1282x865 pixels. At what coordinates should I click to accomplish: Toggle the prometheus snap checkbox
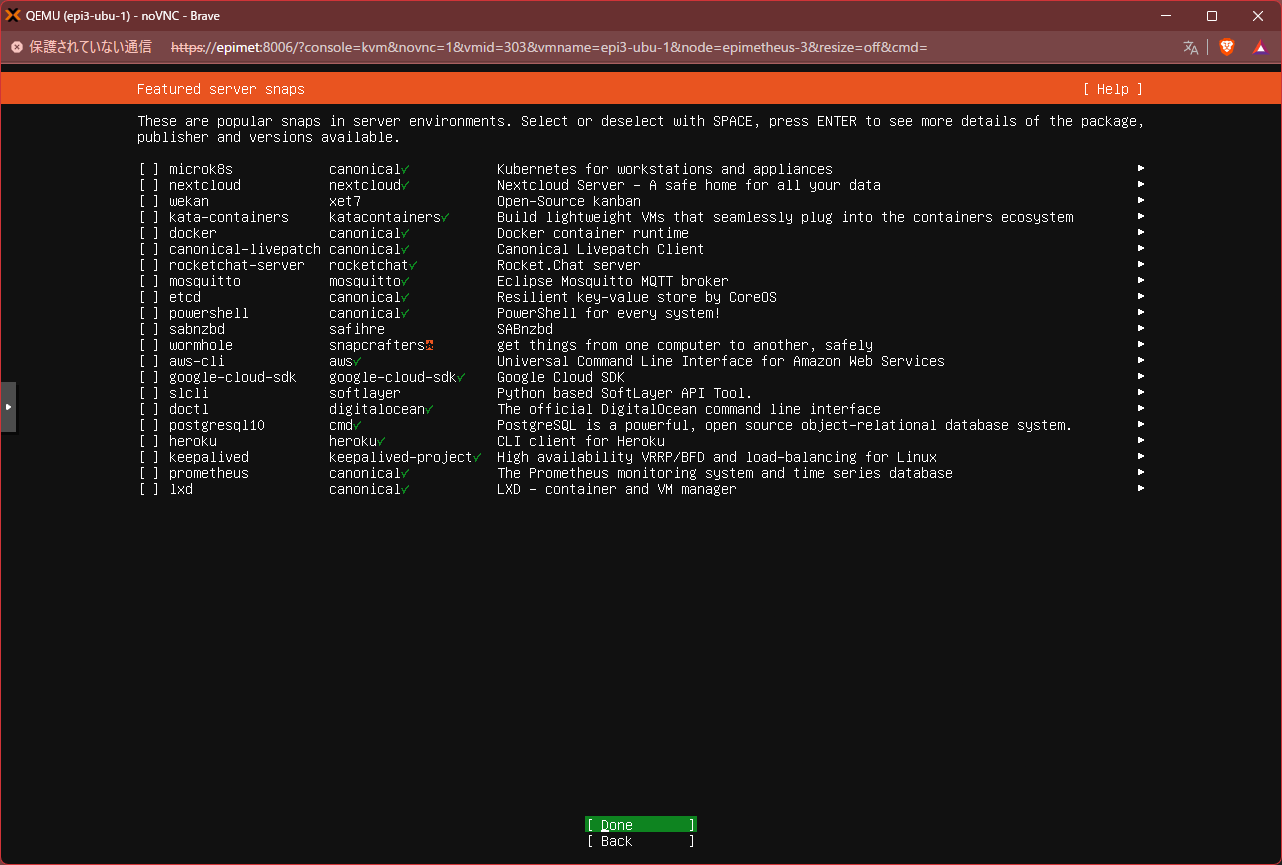click(x=149, y=473)
